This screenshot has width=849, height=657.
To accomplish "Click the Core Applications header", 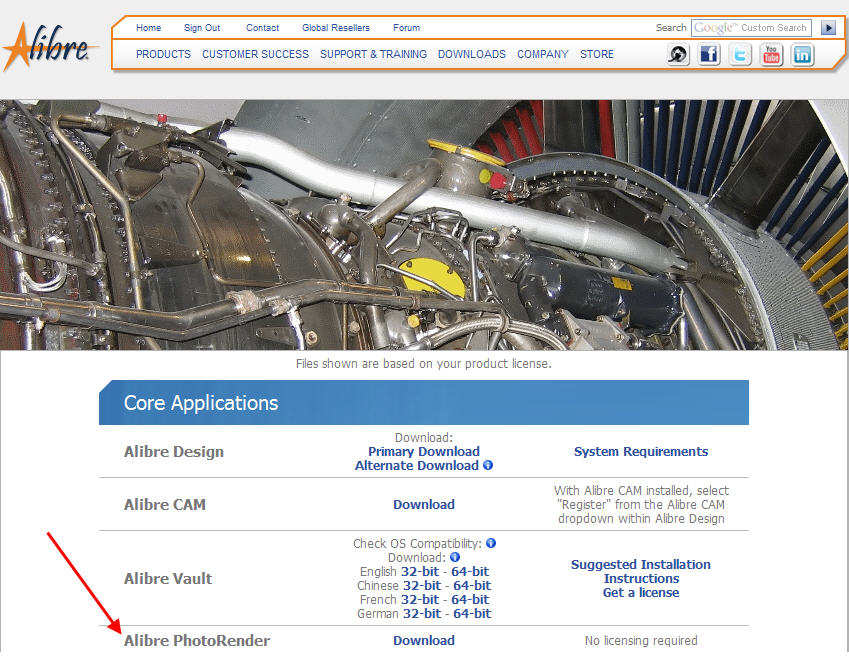I will click(x=424, y=402).
